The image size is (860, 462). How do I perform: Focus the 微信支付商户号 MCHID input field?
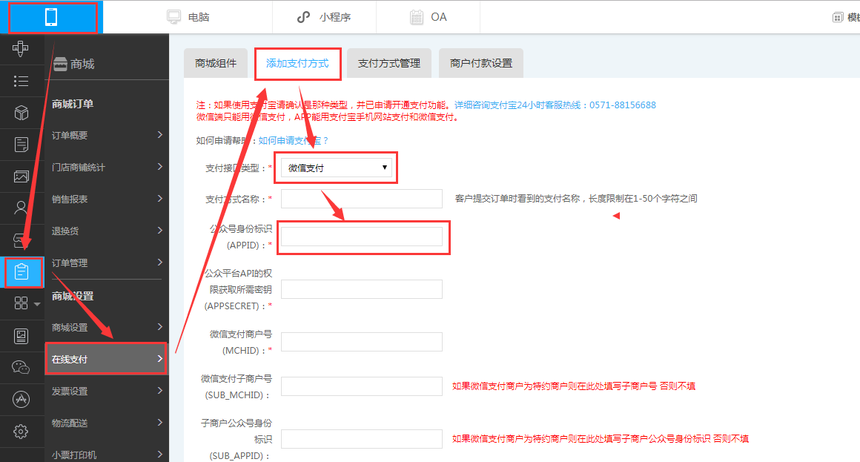[x=361, y=342]
